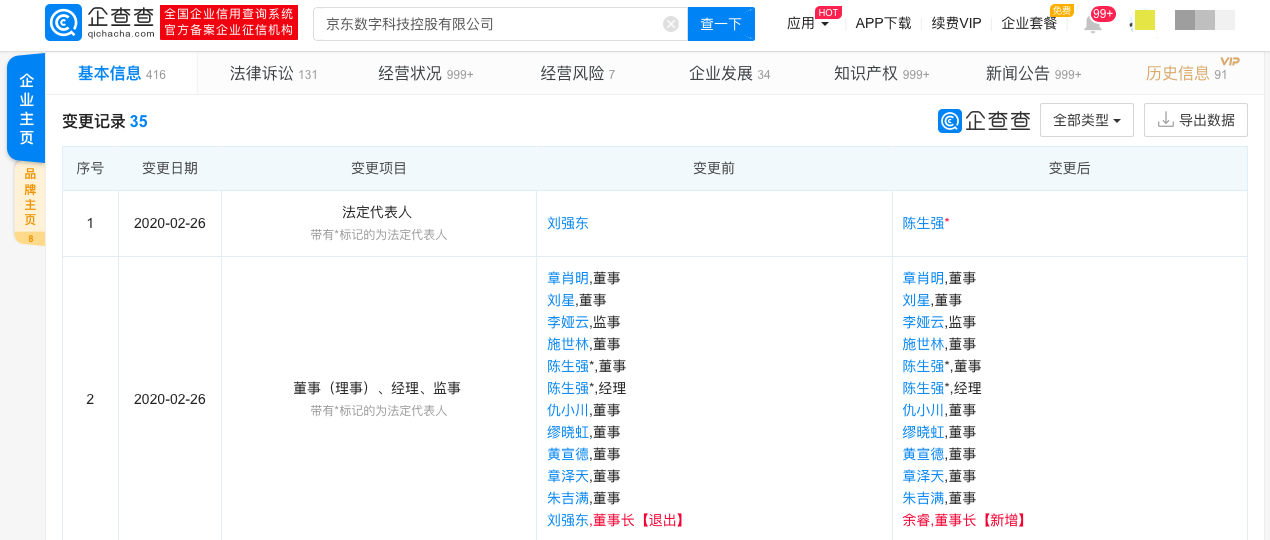The height and width of the screenshot is (540, 1270).
Task: Open 仇小川 link in 变更前 column
Action: [568, 410]
